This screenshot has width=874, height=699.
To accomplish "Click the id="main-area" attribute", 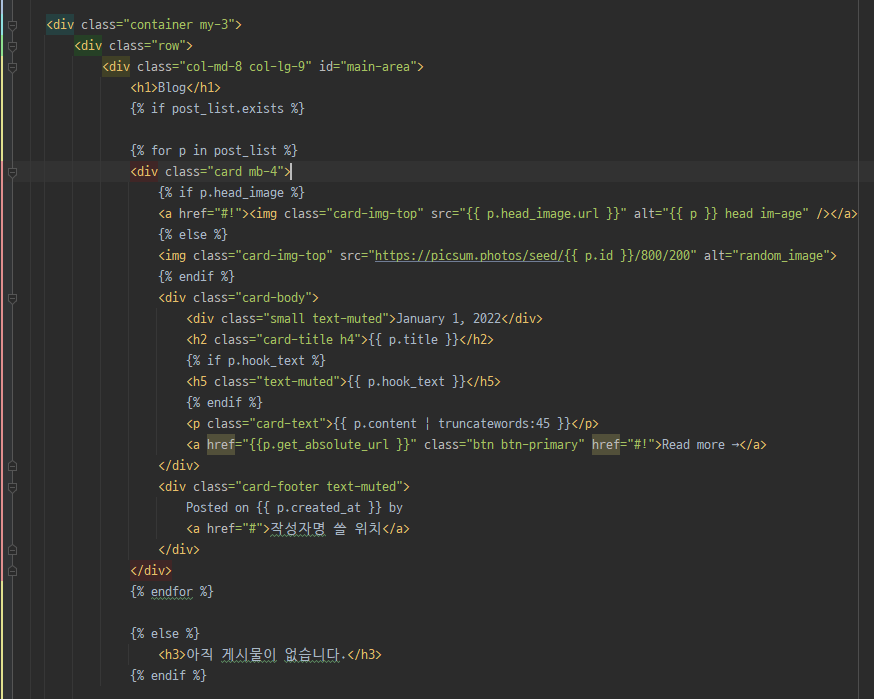I will [x=368, y=67].
